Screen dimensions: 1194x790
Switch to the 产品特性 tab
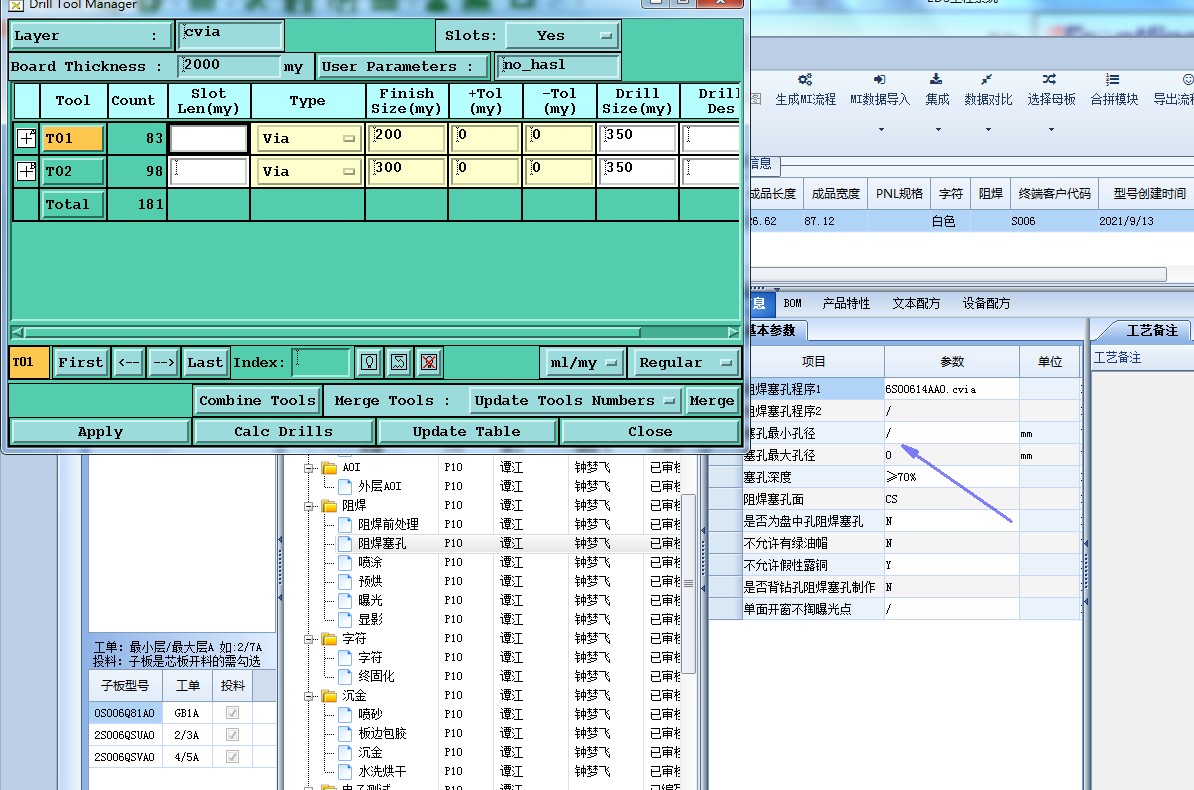(x=846, y=303)
